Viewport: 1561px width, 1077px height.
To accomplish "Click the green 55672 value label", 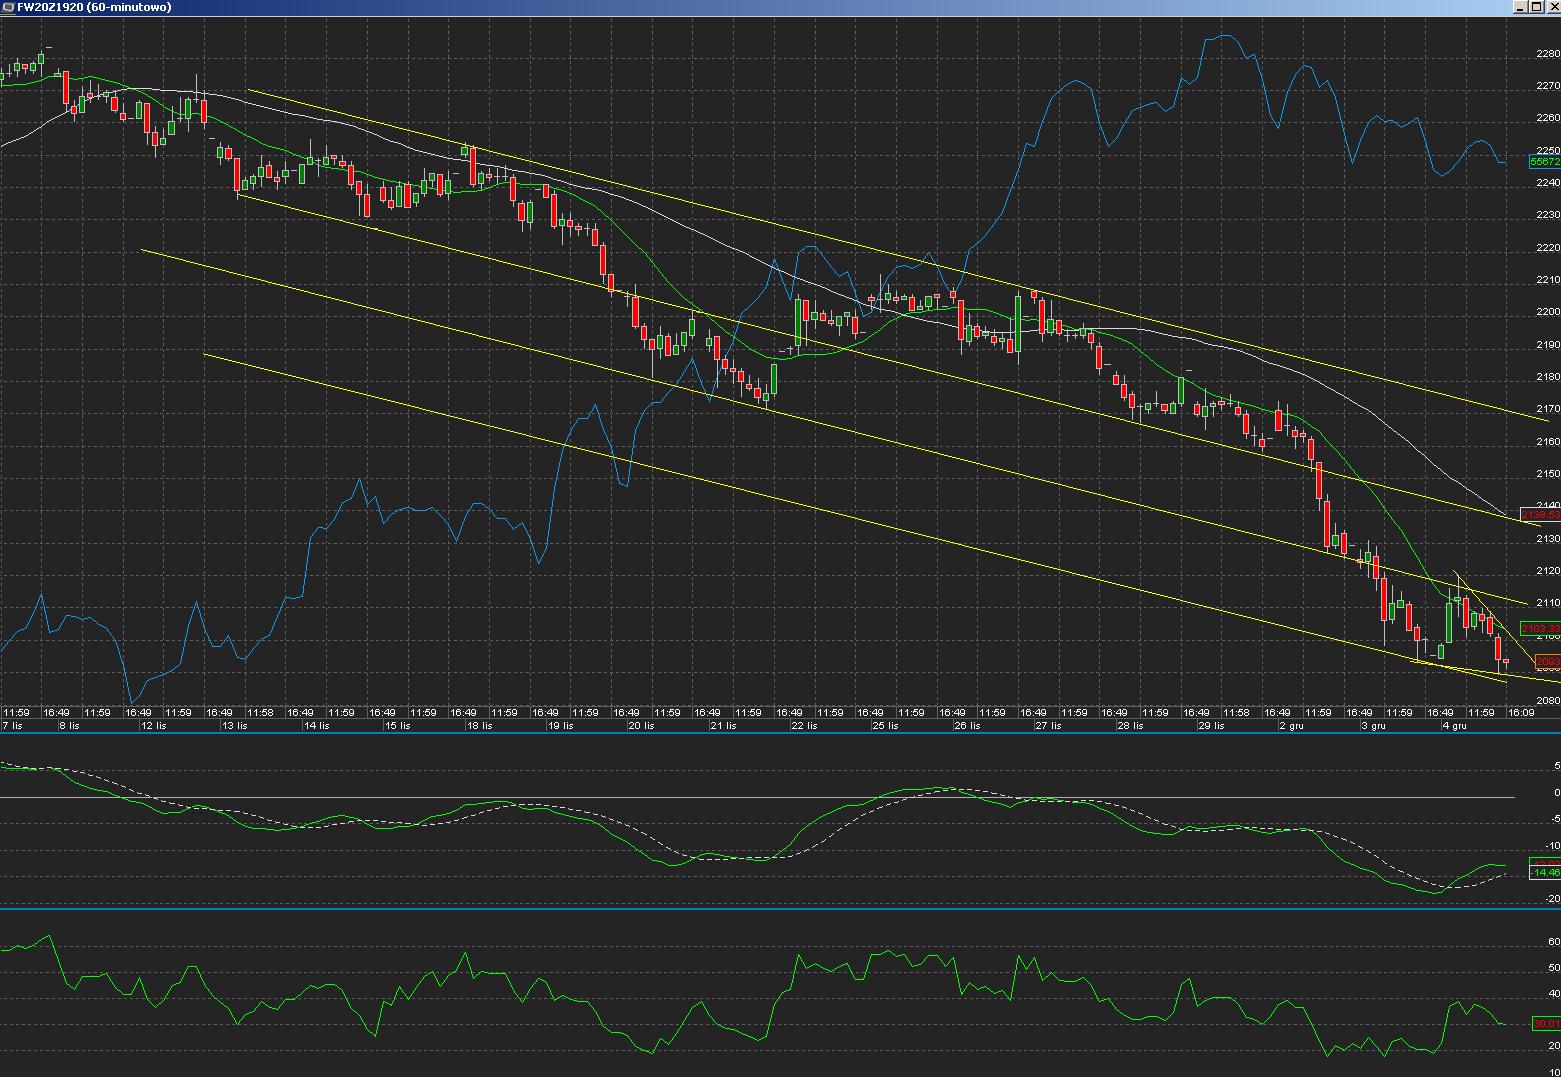I will pyautogui.click(x=1544, y=162).
